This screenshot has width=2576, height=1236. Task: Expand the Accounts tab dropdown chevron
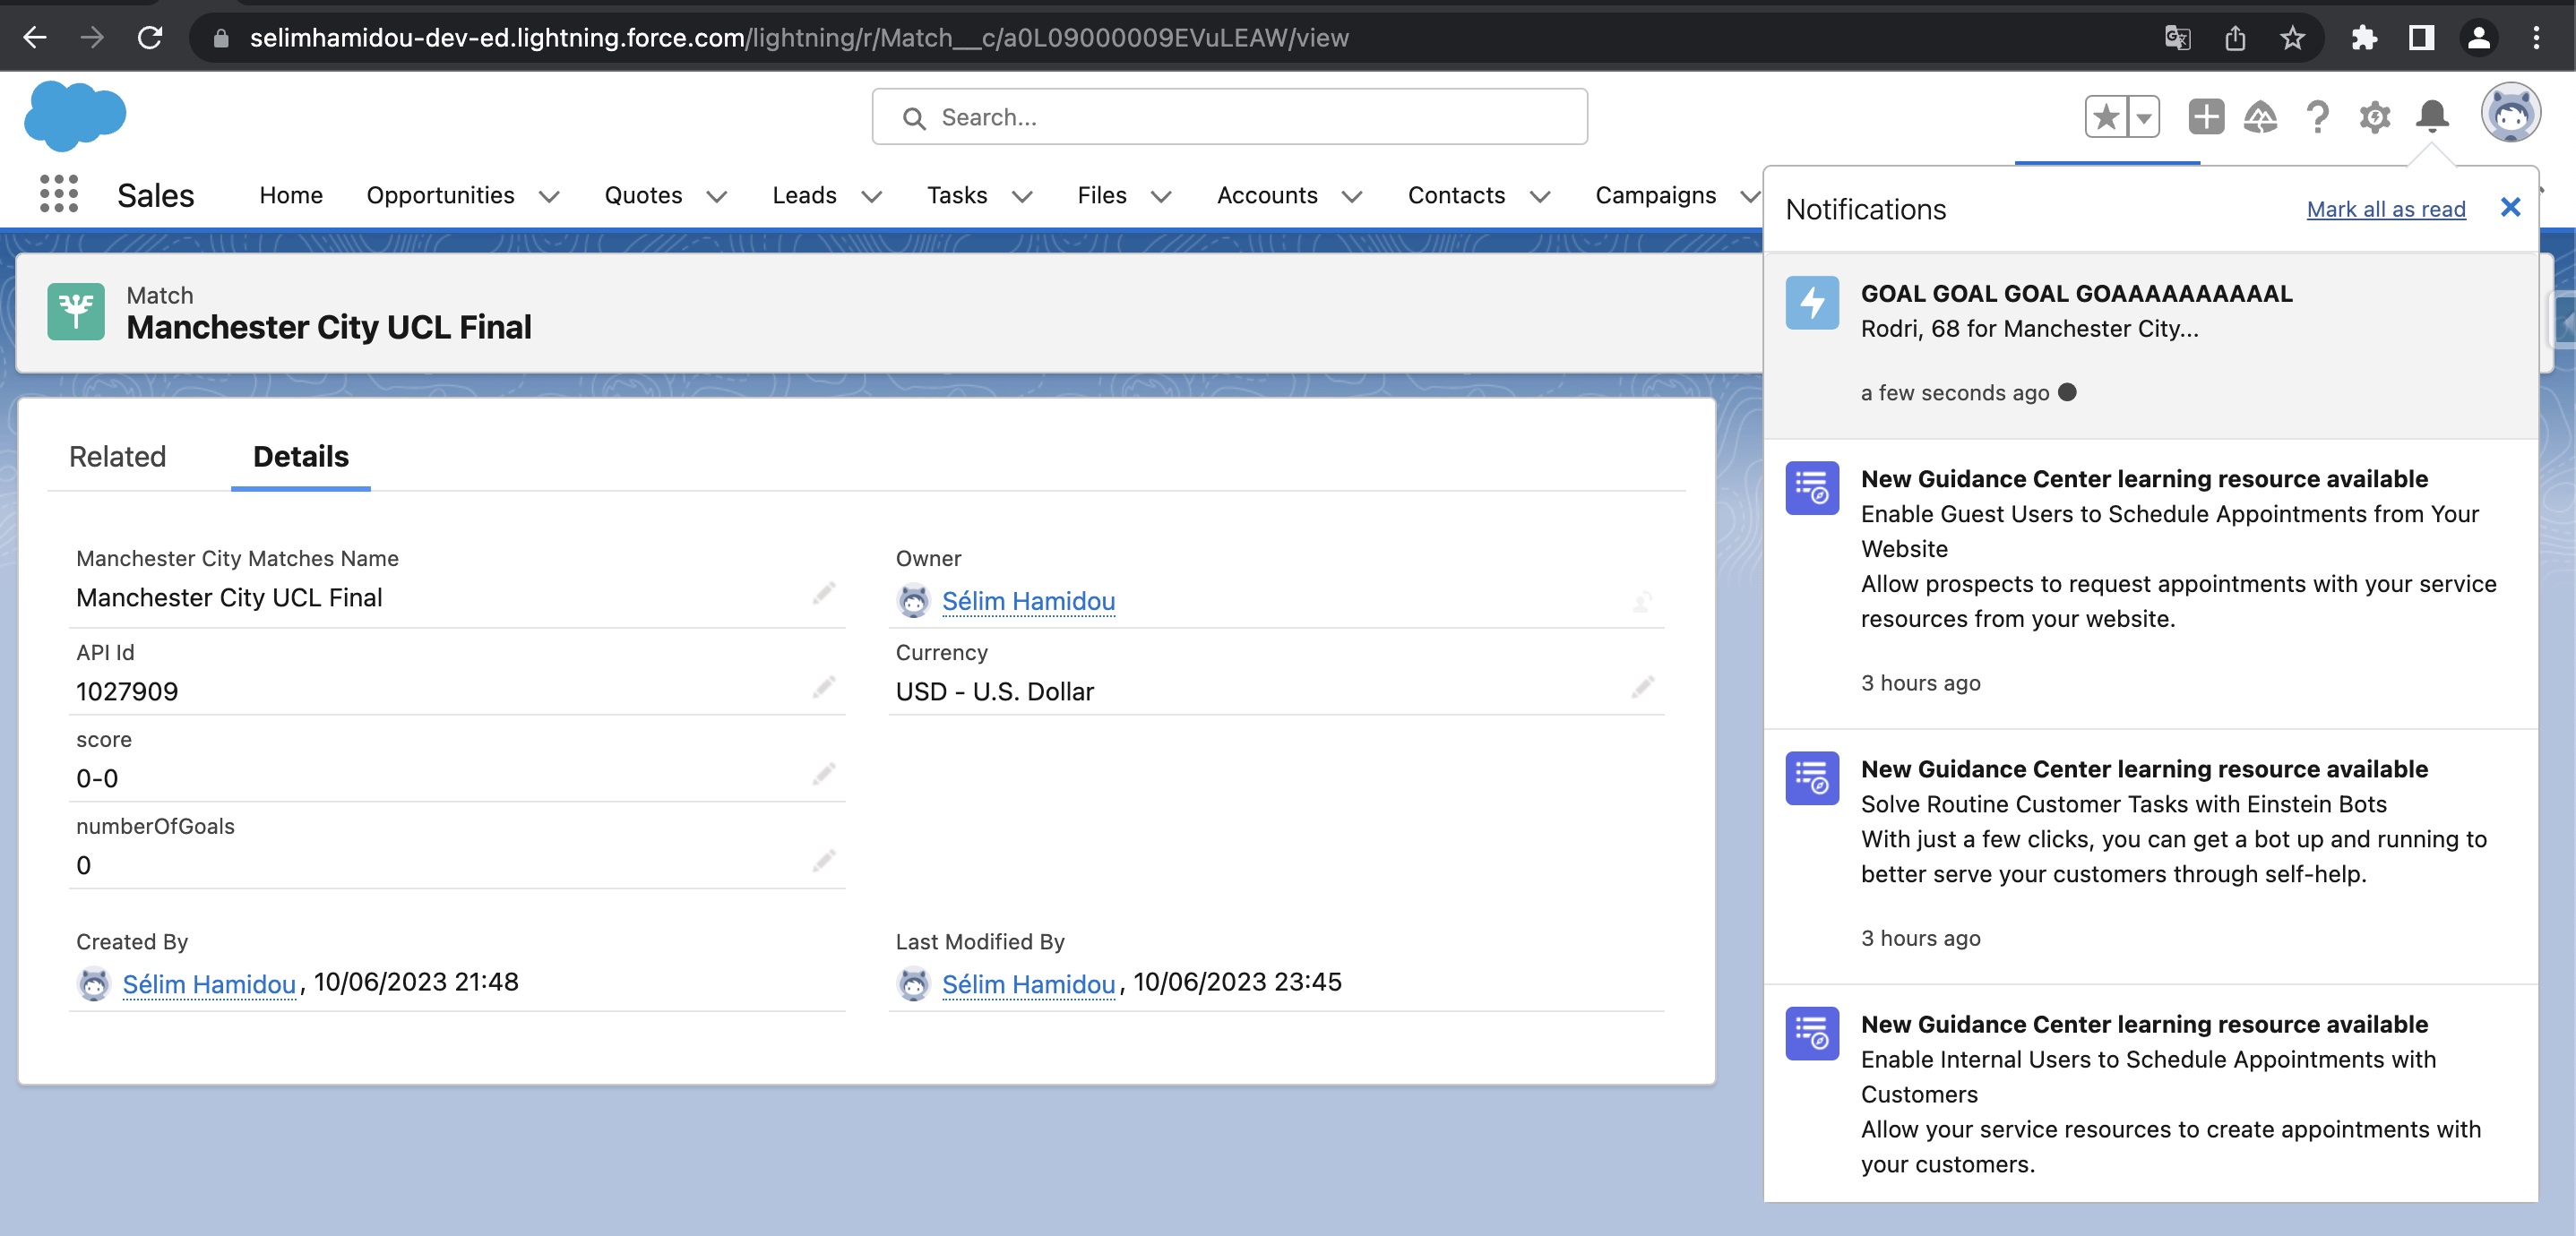tap(1351, 197)
